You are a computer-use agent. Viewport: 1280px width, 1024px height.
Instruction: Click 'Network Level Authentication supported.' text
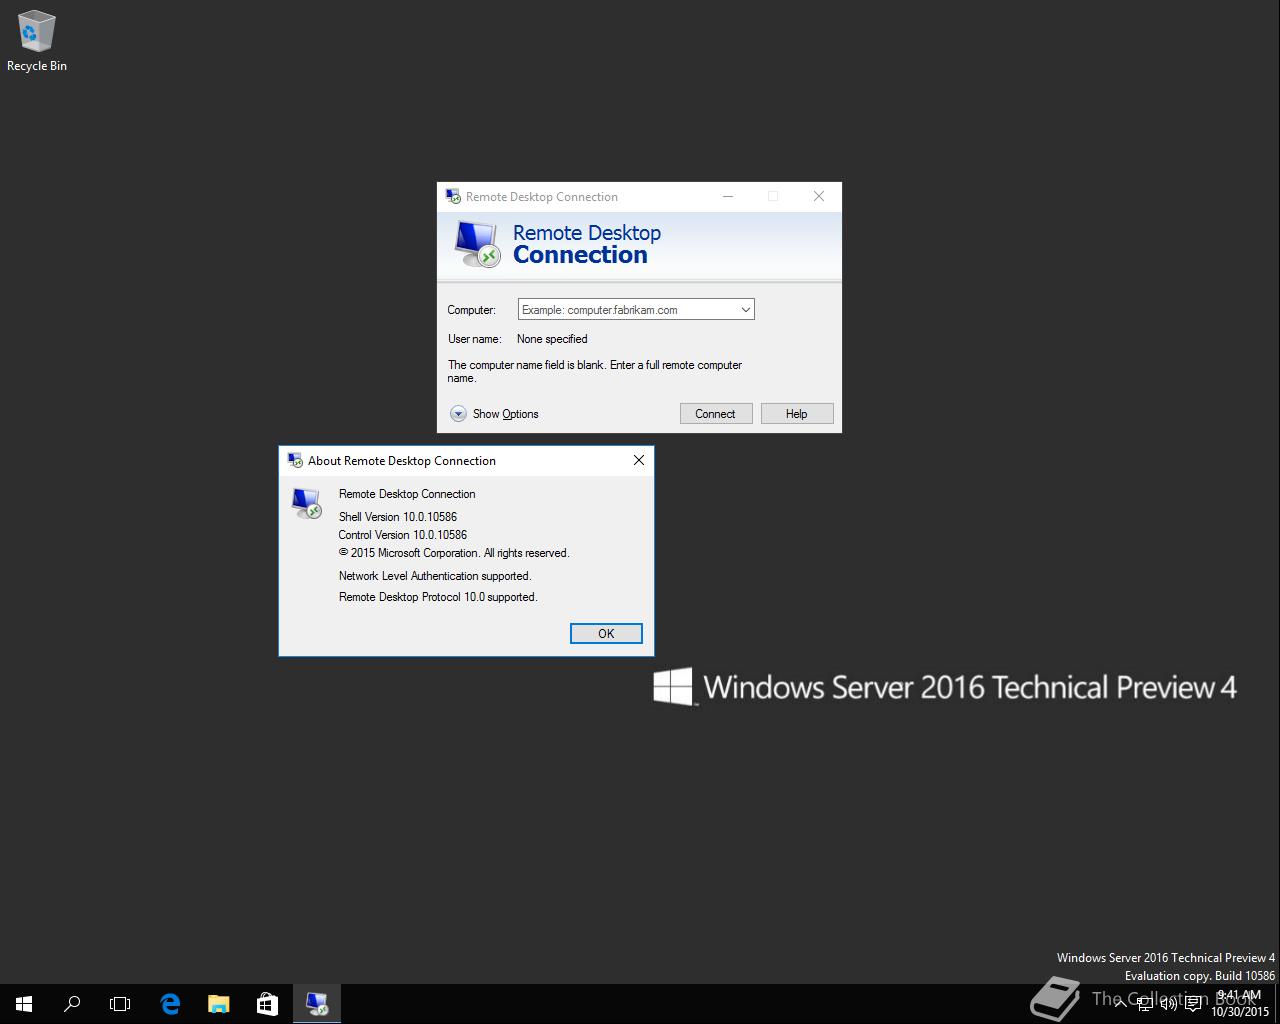pos(435,576)
